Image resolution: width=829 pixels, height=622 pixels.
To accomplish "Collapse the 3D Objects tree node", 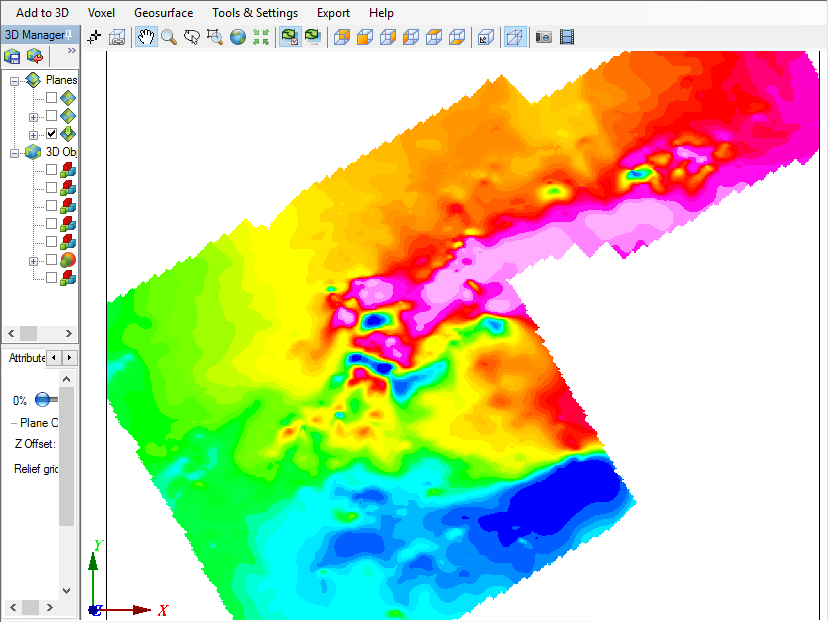I will pos(15,152).
